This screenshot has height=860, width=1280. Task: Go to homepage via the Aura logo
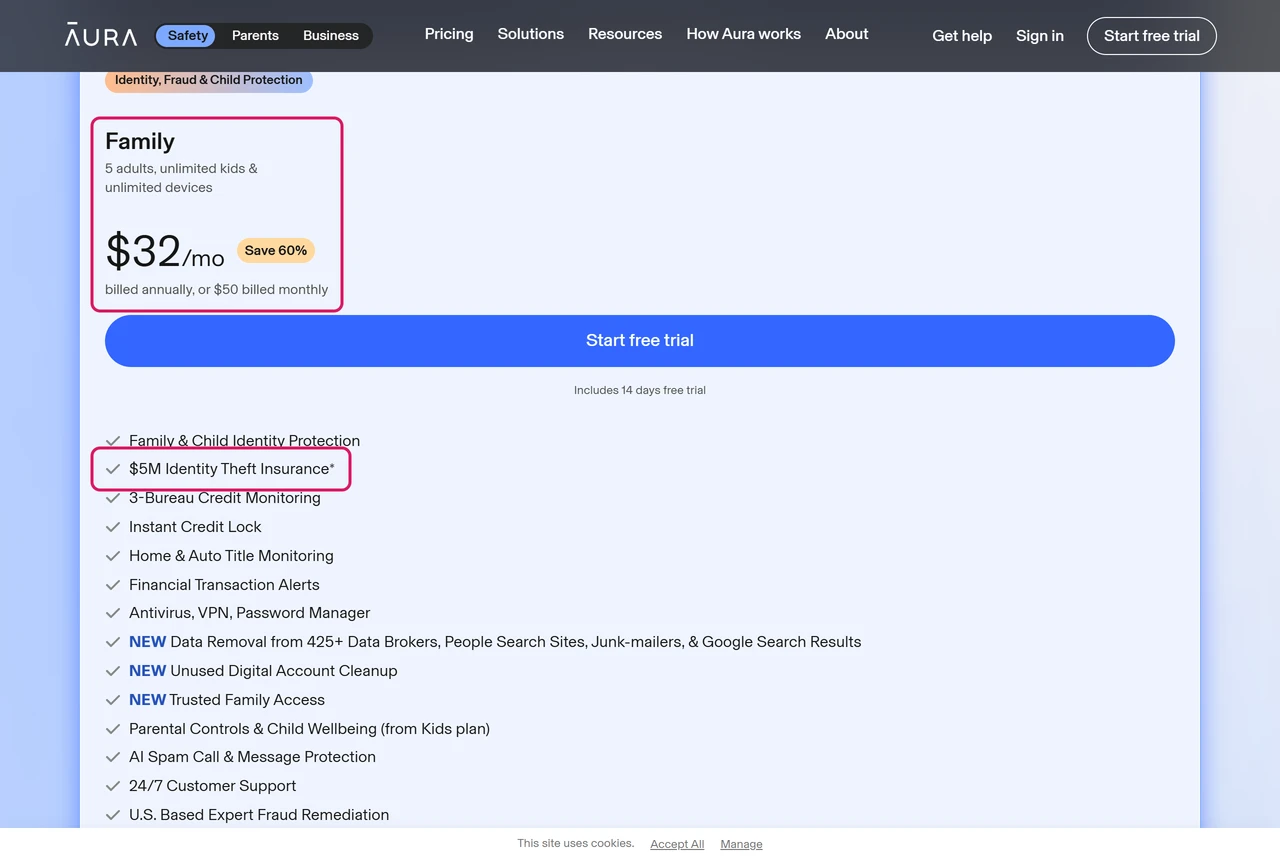(x=101, y=36)
